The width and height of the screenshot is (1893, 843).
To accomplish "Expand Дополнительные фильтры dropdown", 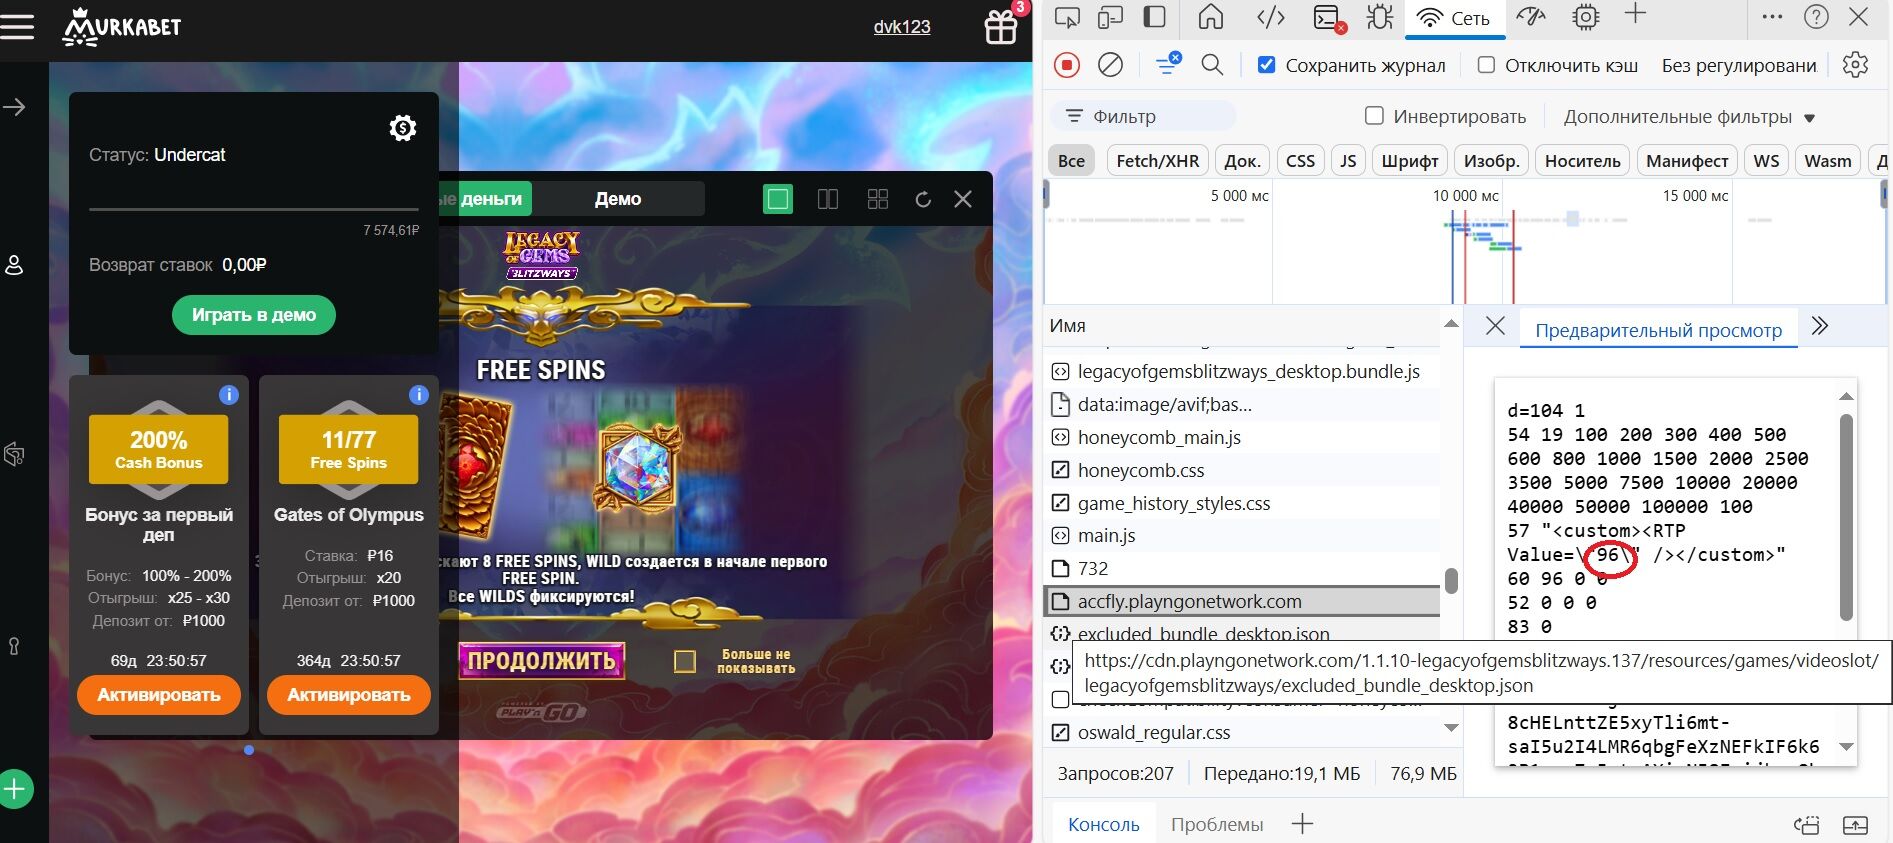I will 1688,117.
